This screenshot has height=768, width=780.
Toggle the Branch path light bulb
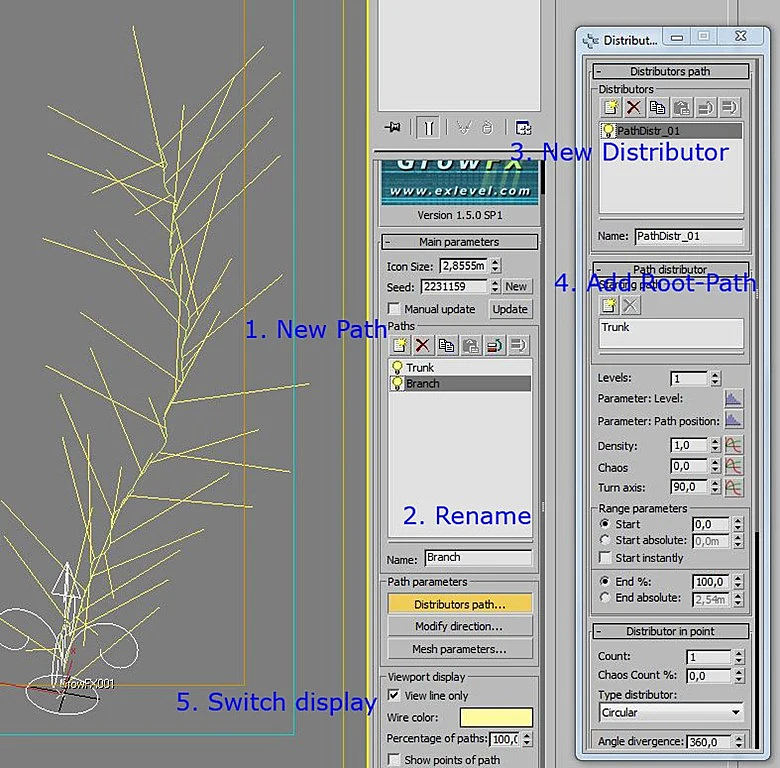(x=397, y=384)
